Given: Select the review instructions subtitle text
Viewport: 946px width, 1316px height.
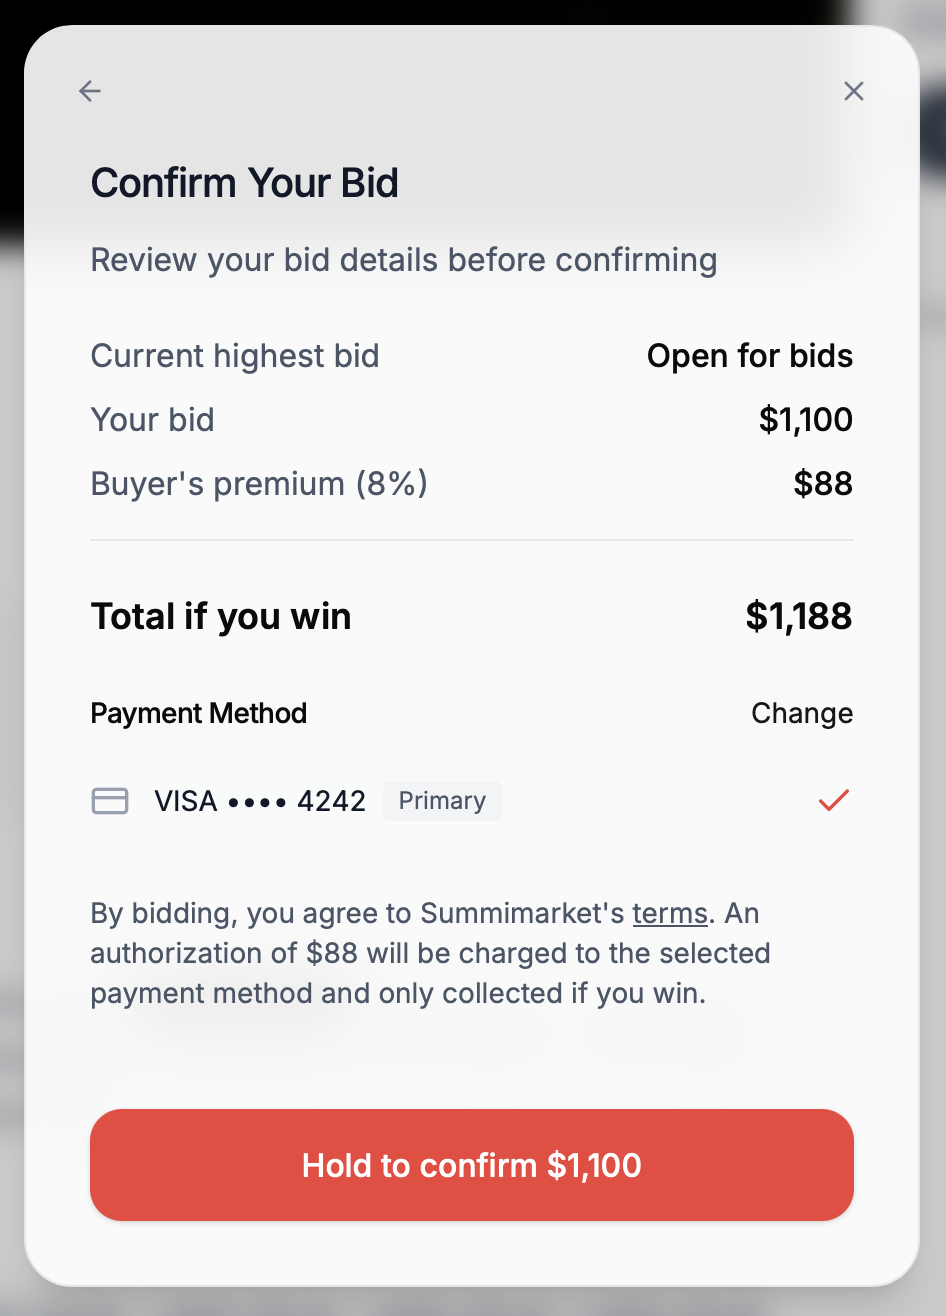Looking at the screenshot, I should pyautogui.click(x=404, y=260).
